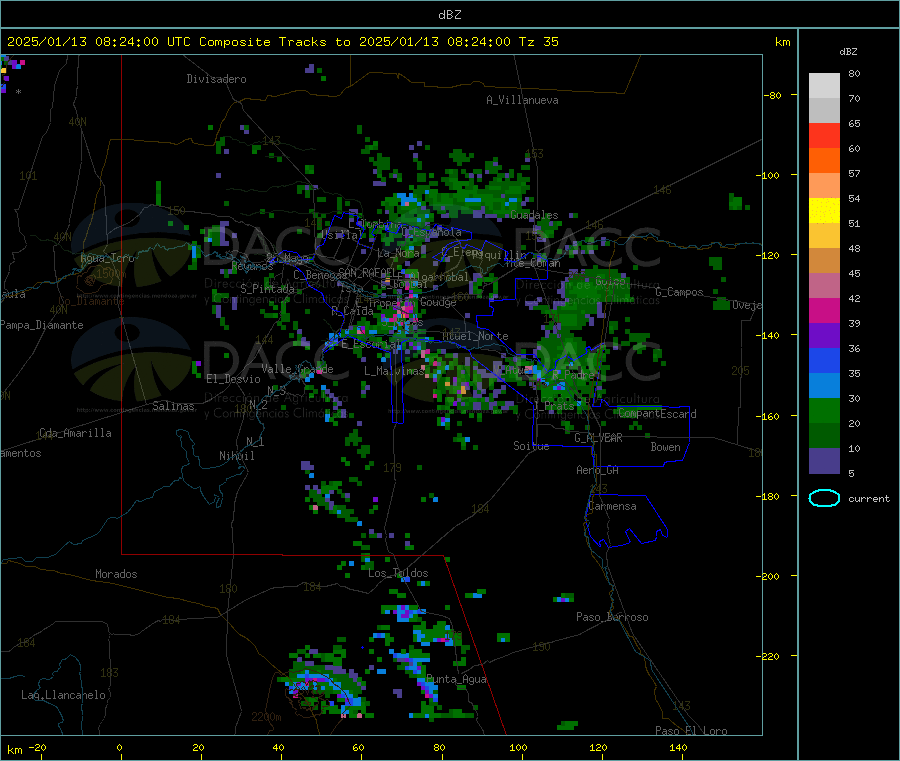900x761 pixels.
Task: Click the yellow 54 dBZ color swatch
Action: [x=824, y=211]
